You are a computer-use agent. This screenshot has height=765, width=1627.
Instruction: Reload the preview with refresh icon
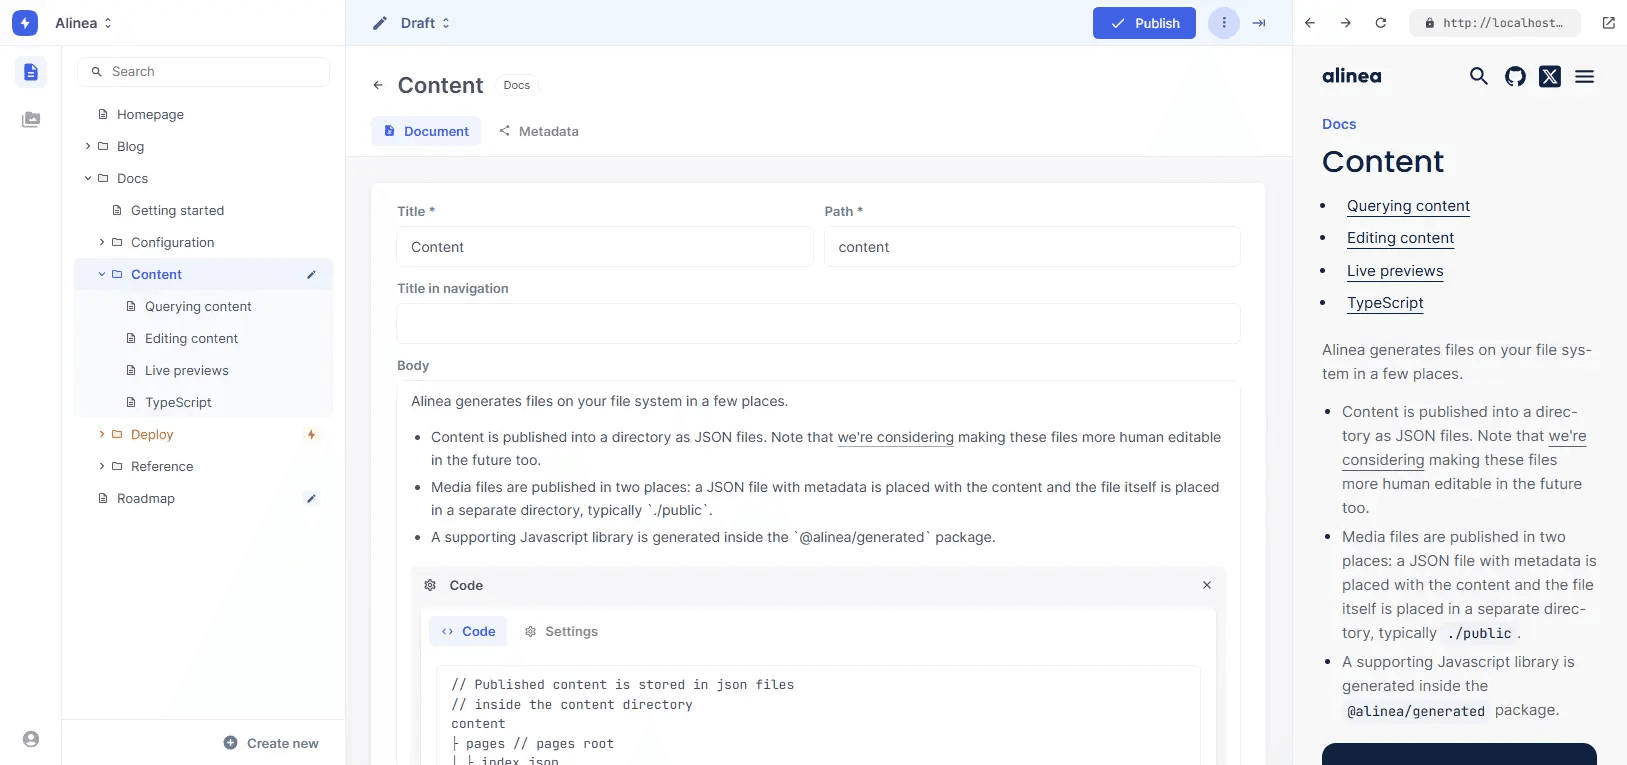click(1380, 23)
